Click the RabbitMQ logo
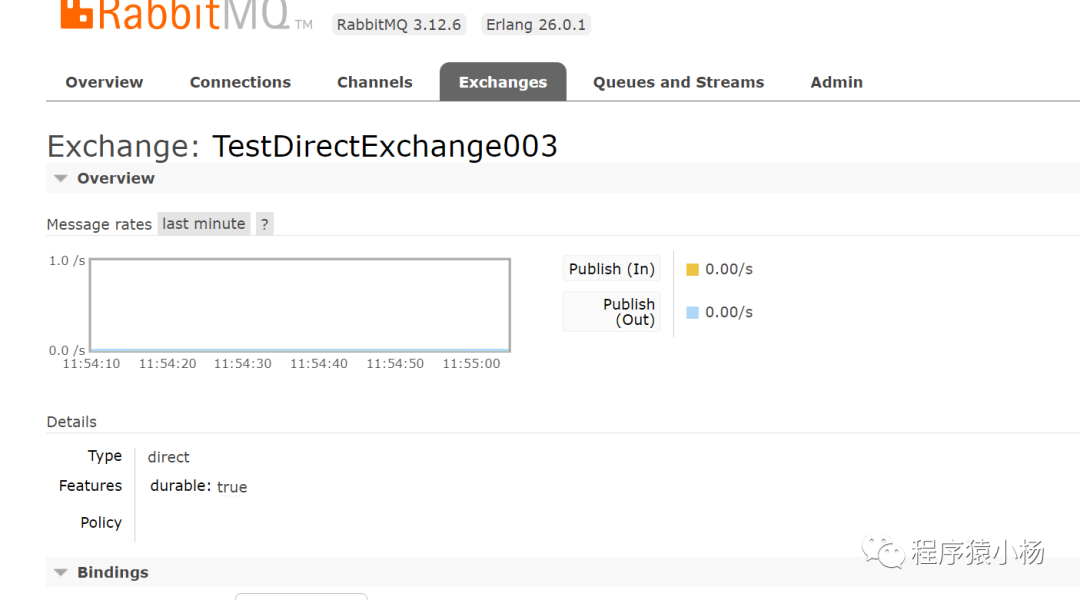The height and width of the screenshot is (600, 1080). [186, 15]
